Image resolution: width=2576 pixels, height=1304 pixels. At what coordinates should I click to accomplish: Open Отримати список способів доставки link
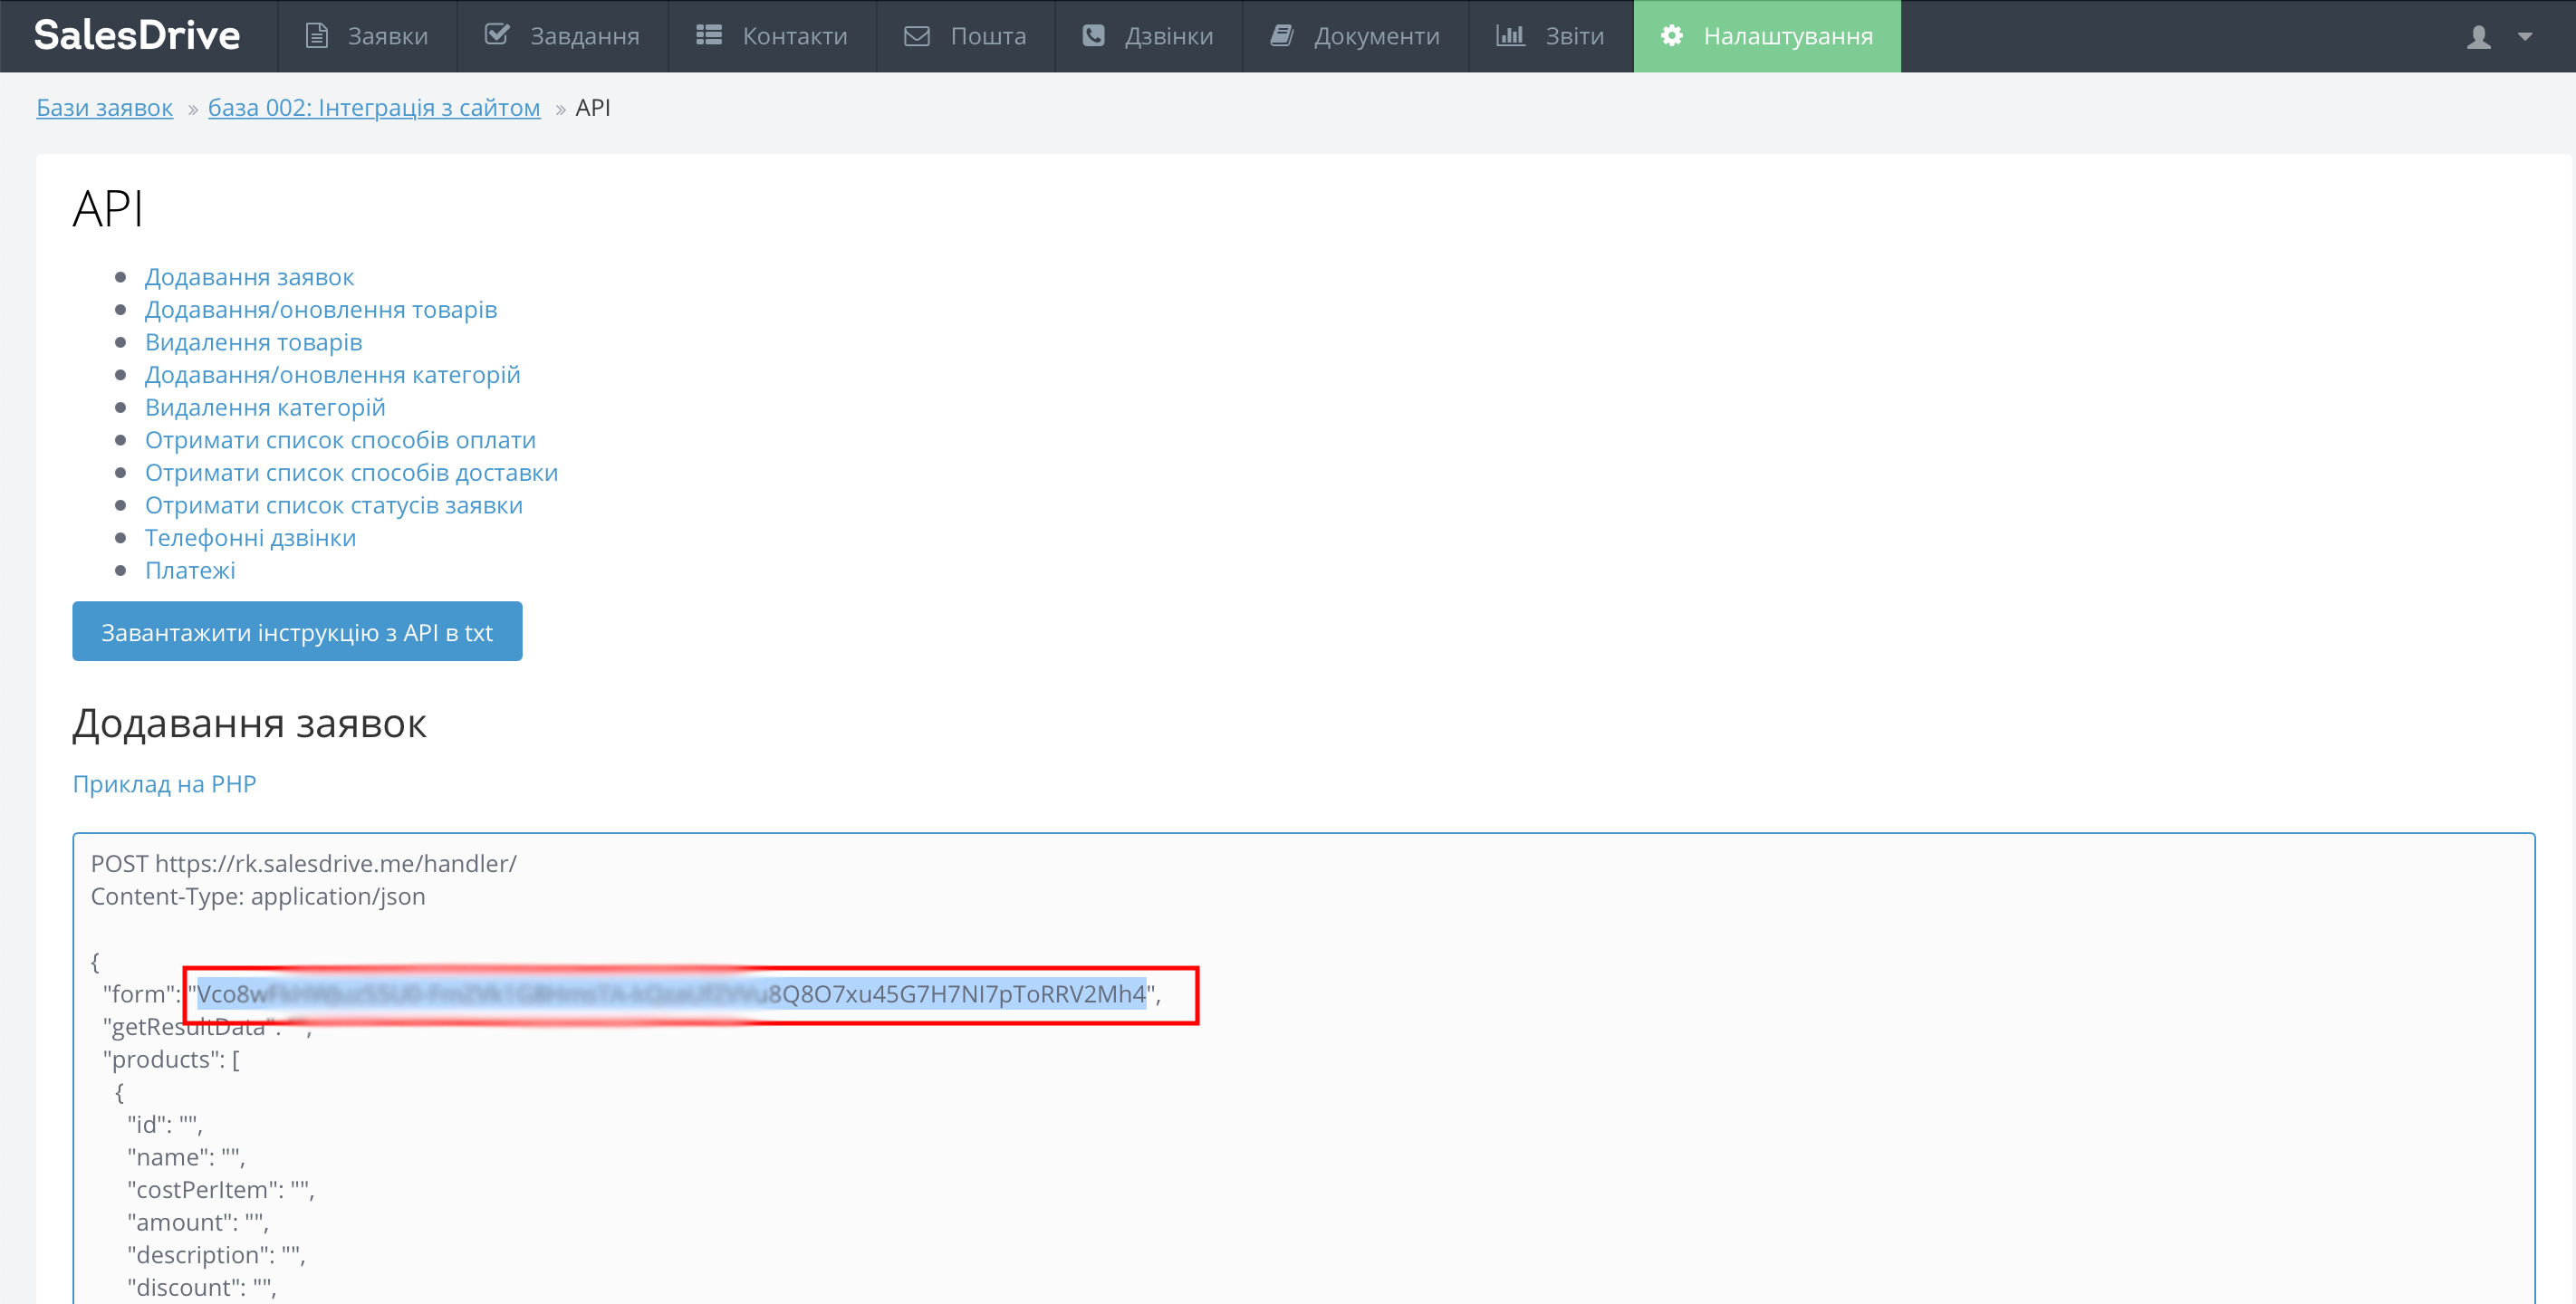[x=351, y=473]
